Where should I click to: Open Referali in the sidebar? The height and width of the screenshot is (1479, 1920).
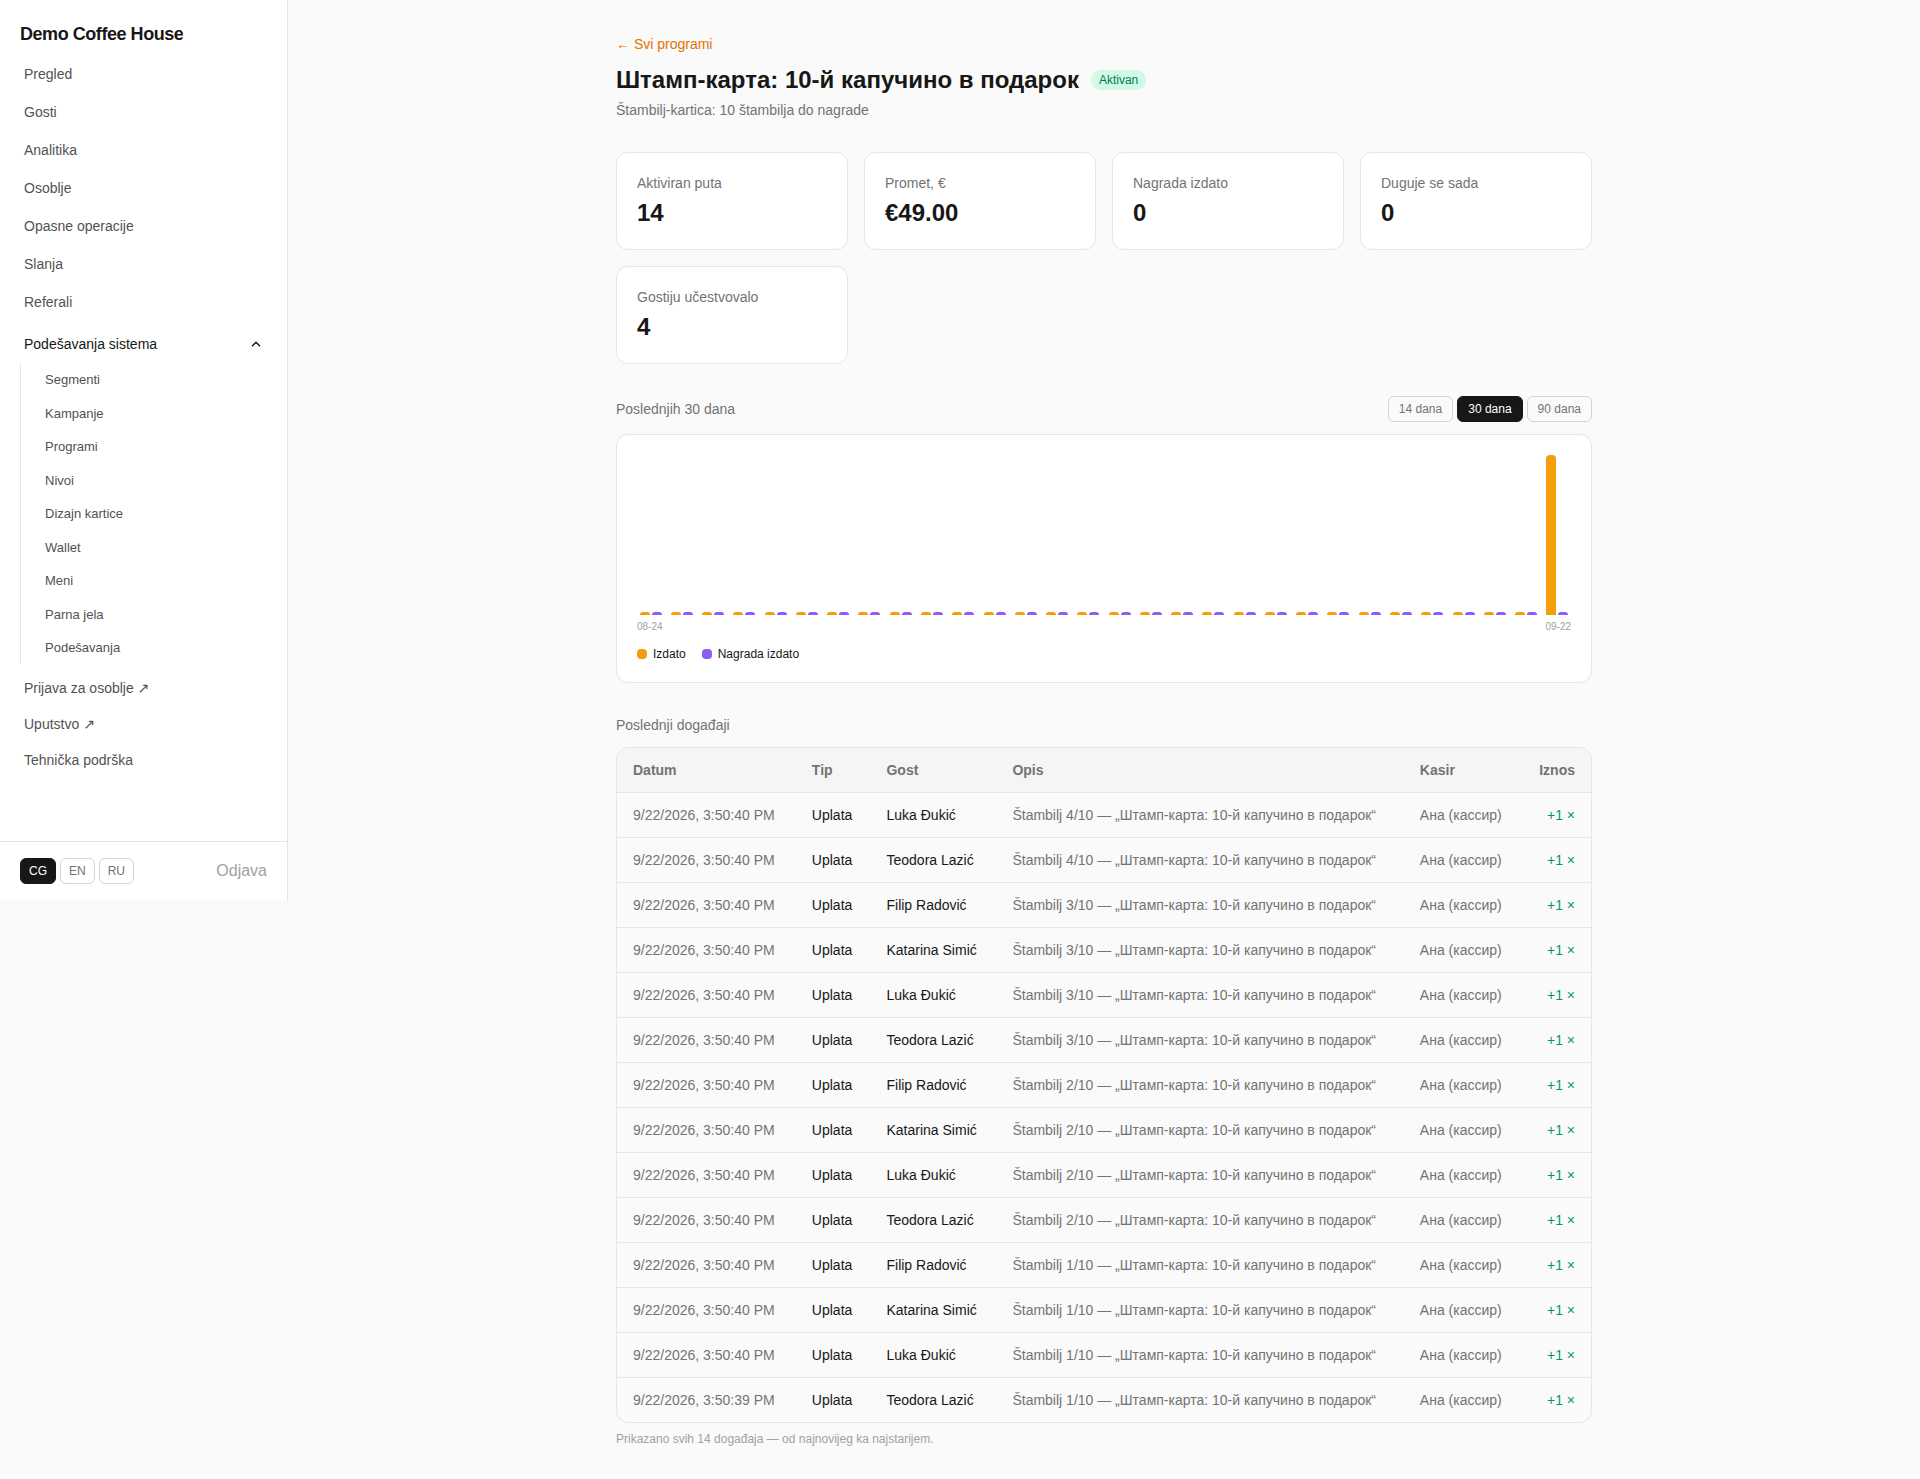tap(48, 302)
